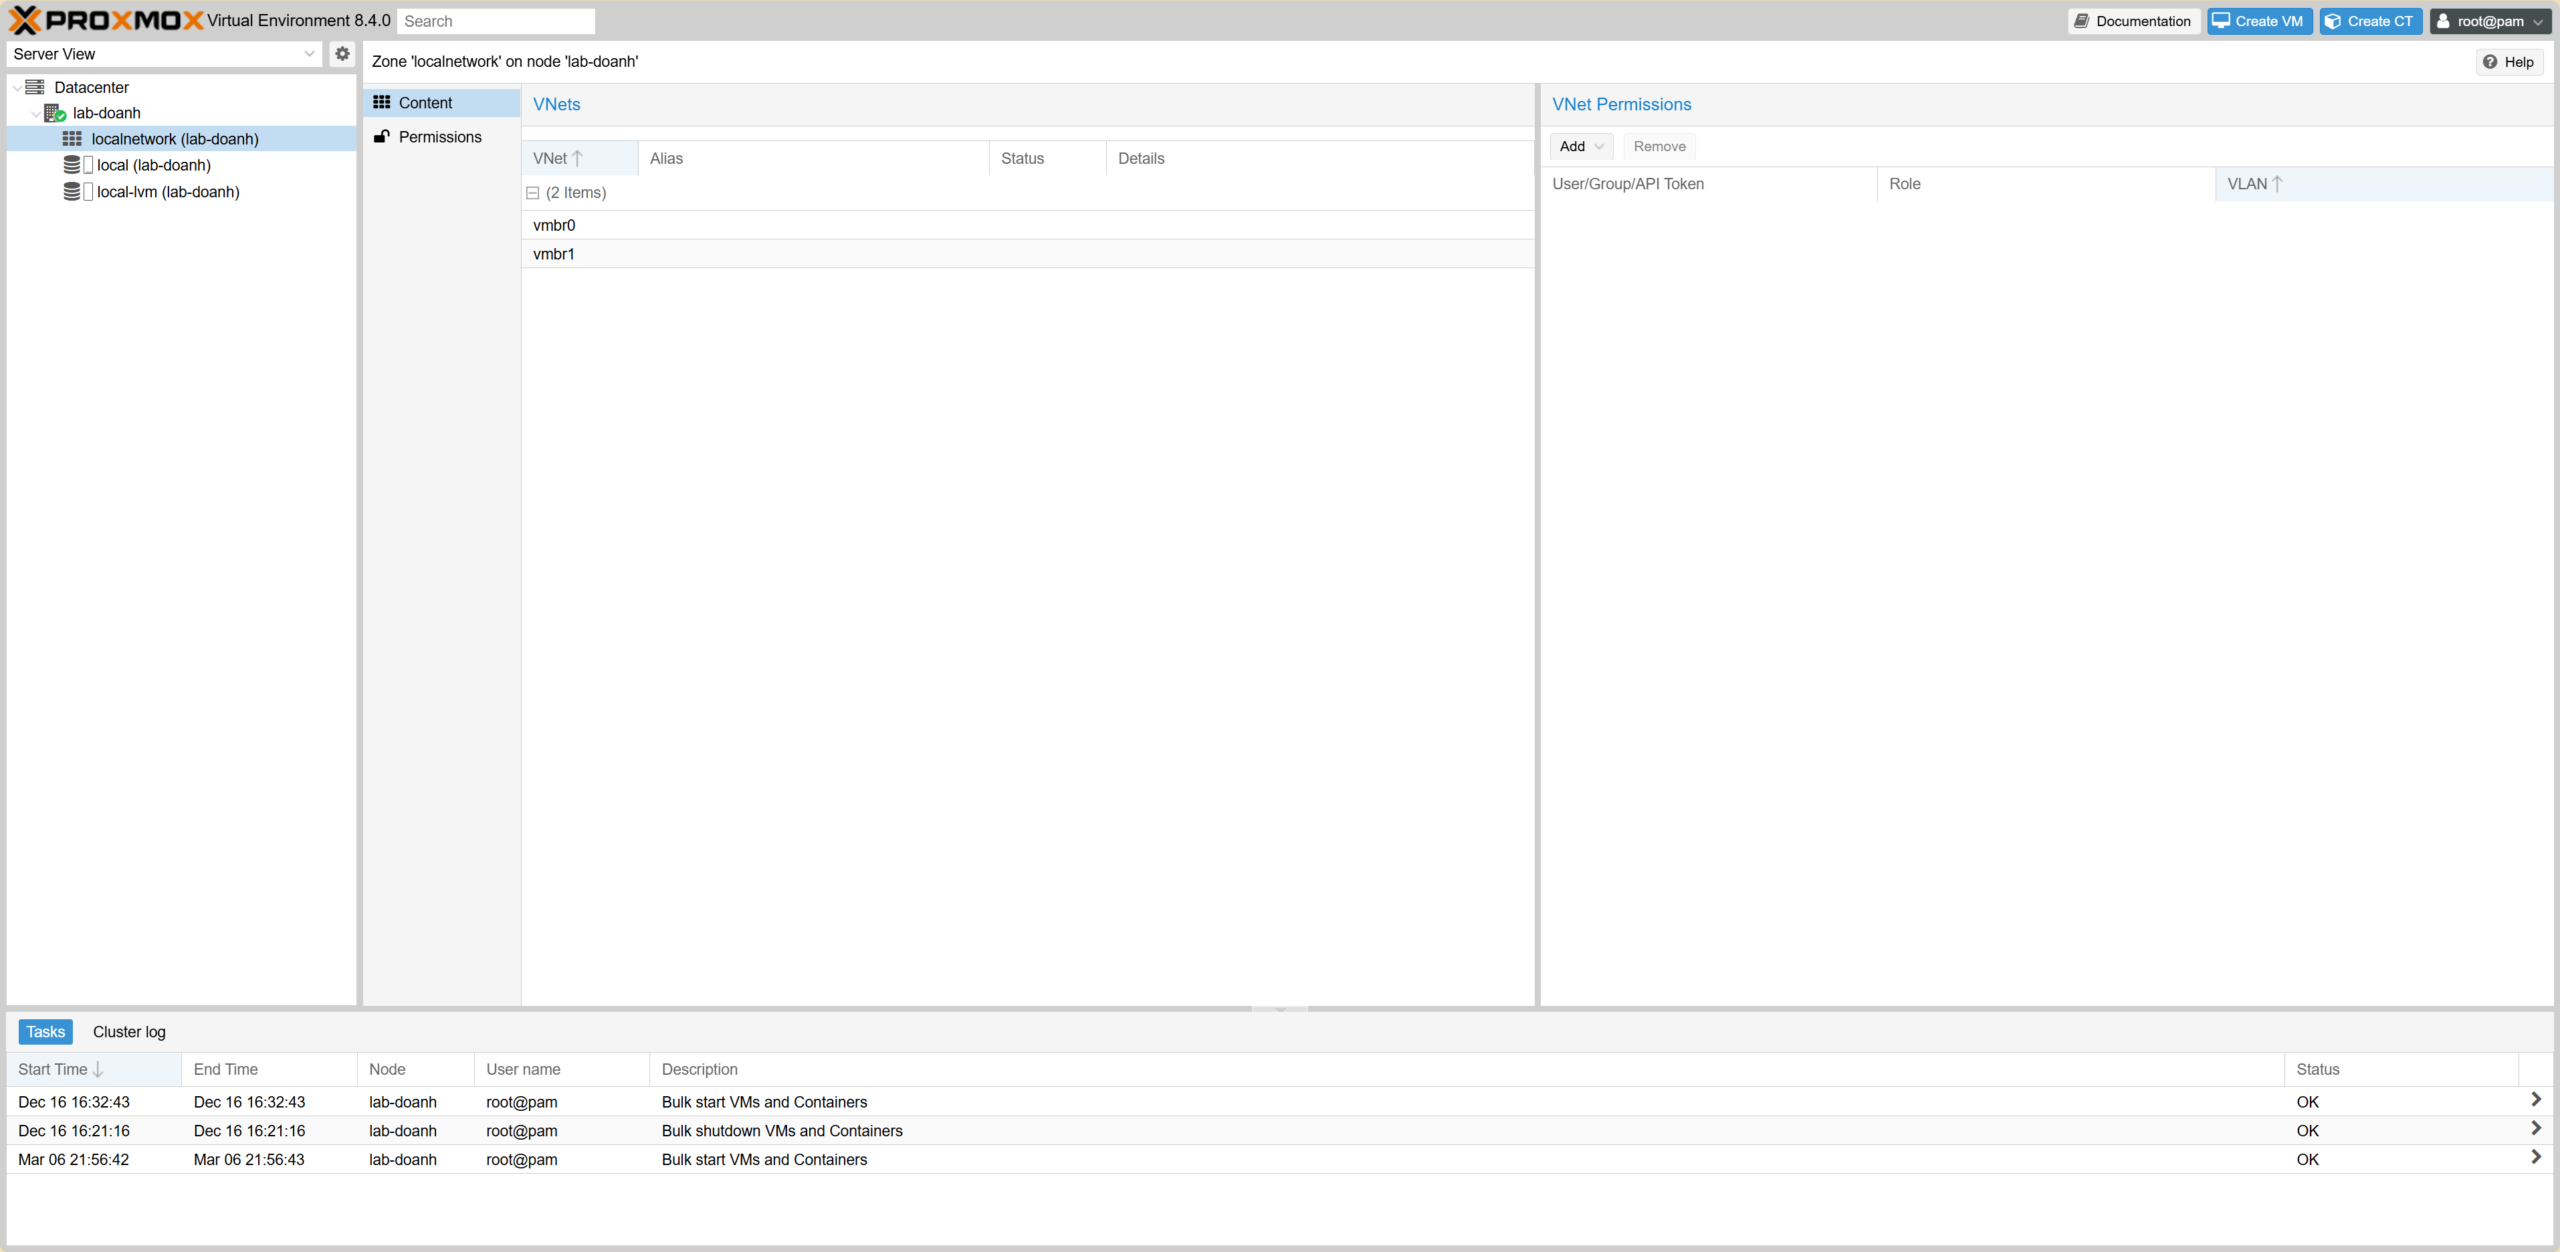Click the local-lvm storage disk icon

pos(72,192)
